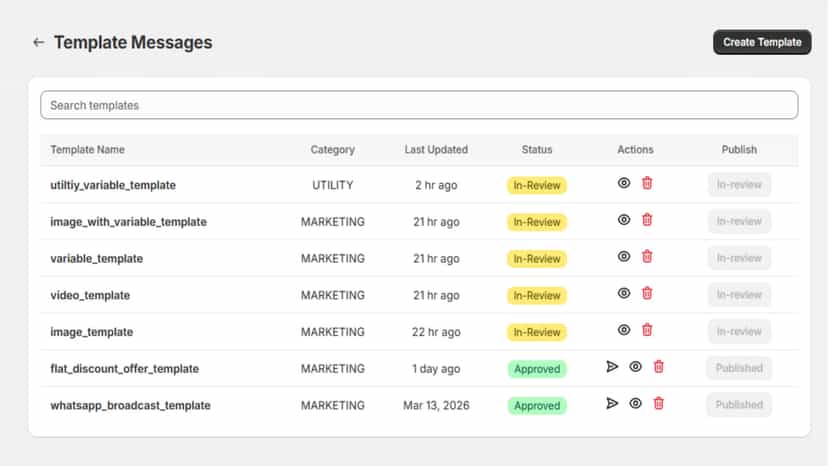Image resolution: width=828 pixels, height=466 pixels.
Task: Send flat_discount_offer_template with the paper-plane icon
Action: pos(612,367)
